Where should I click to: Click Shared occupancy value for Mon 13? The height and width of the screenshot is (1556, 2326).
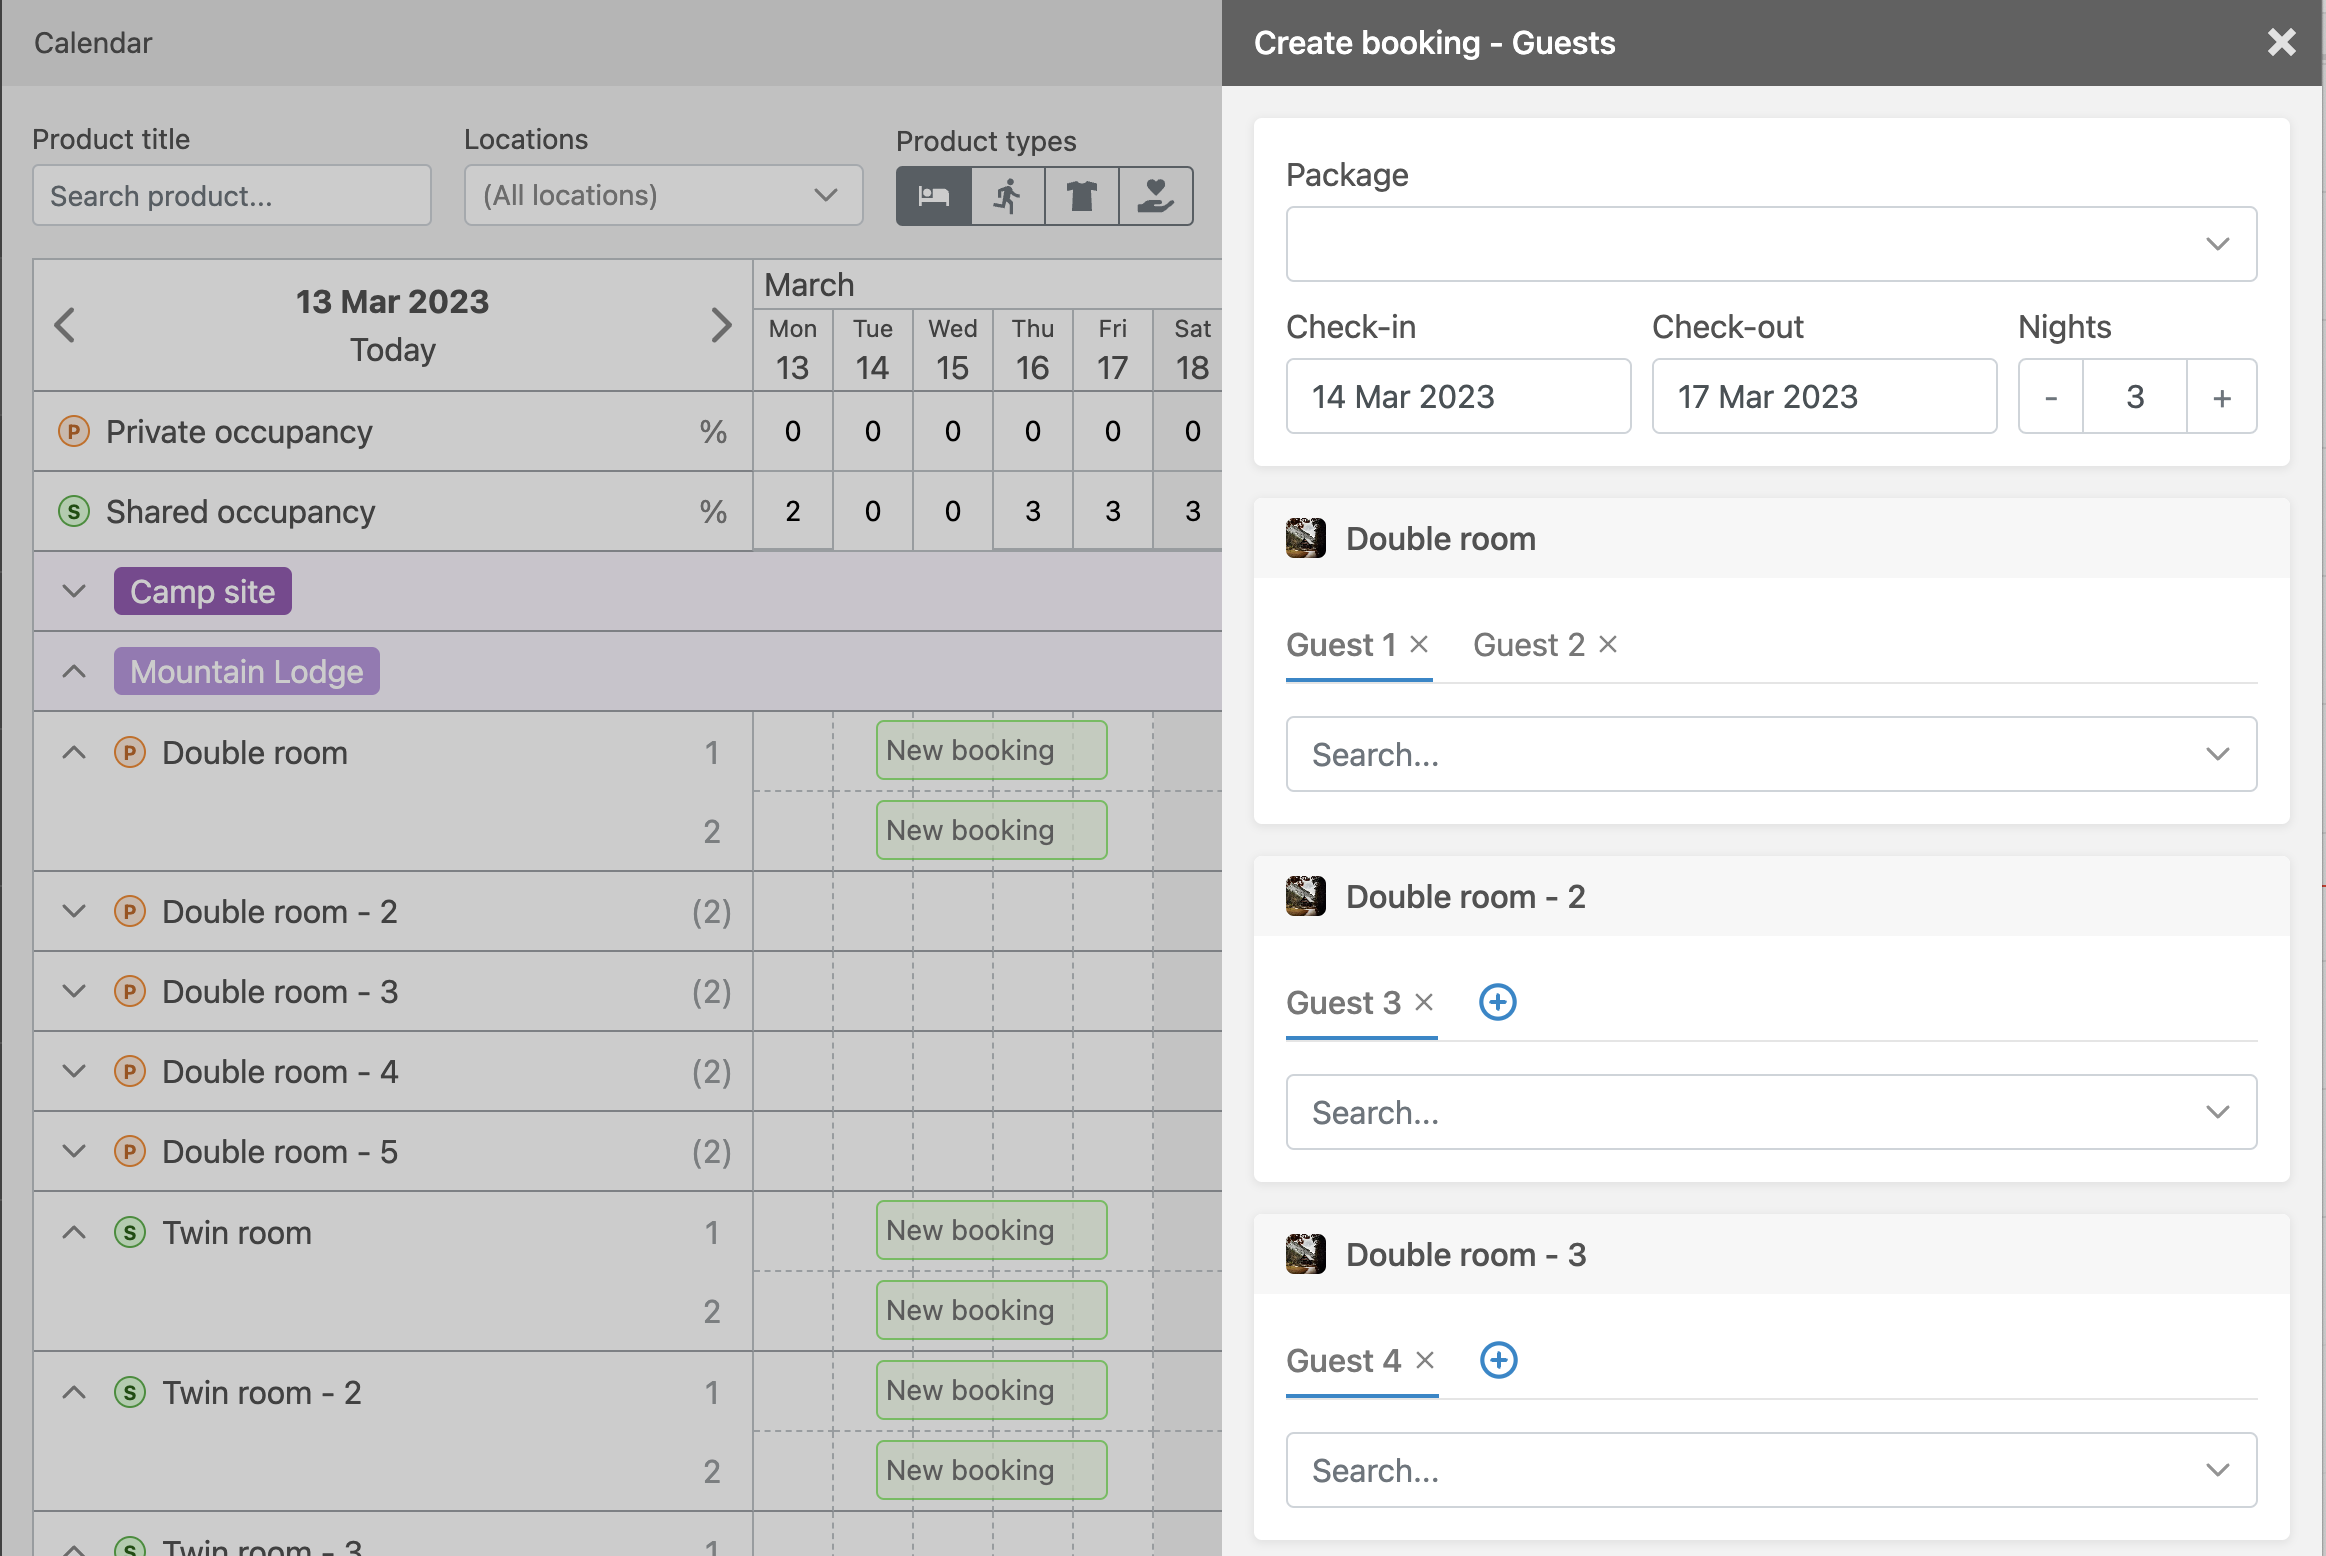click(793, 511)
